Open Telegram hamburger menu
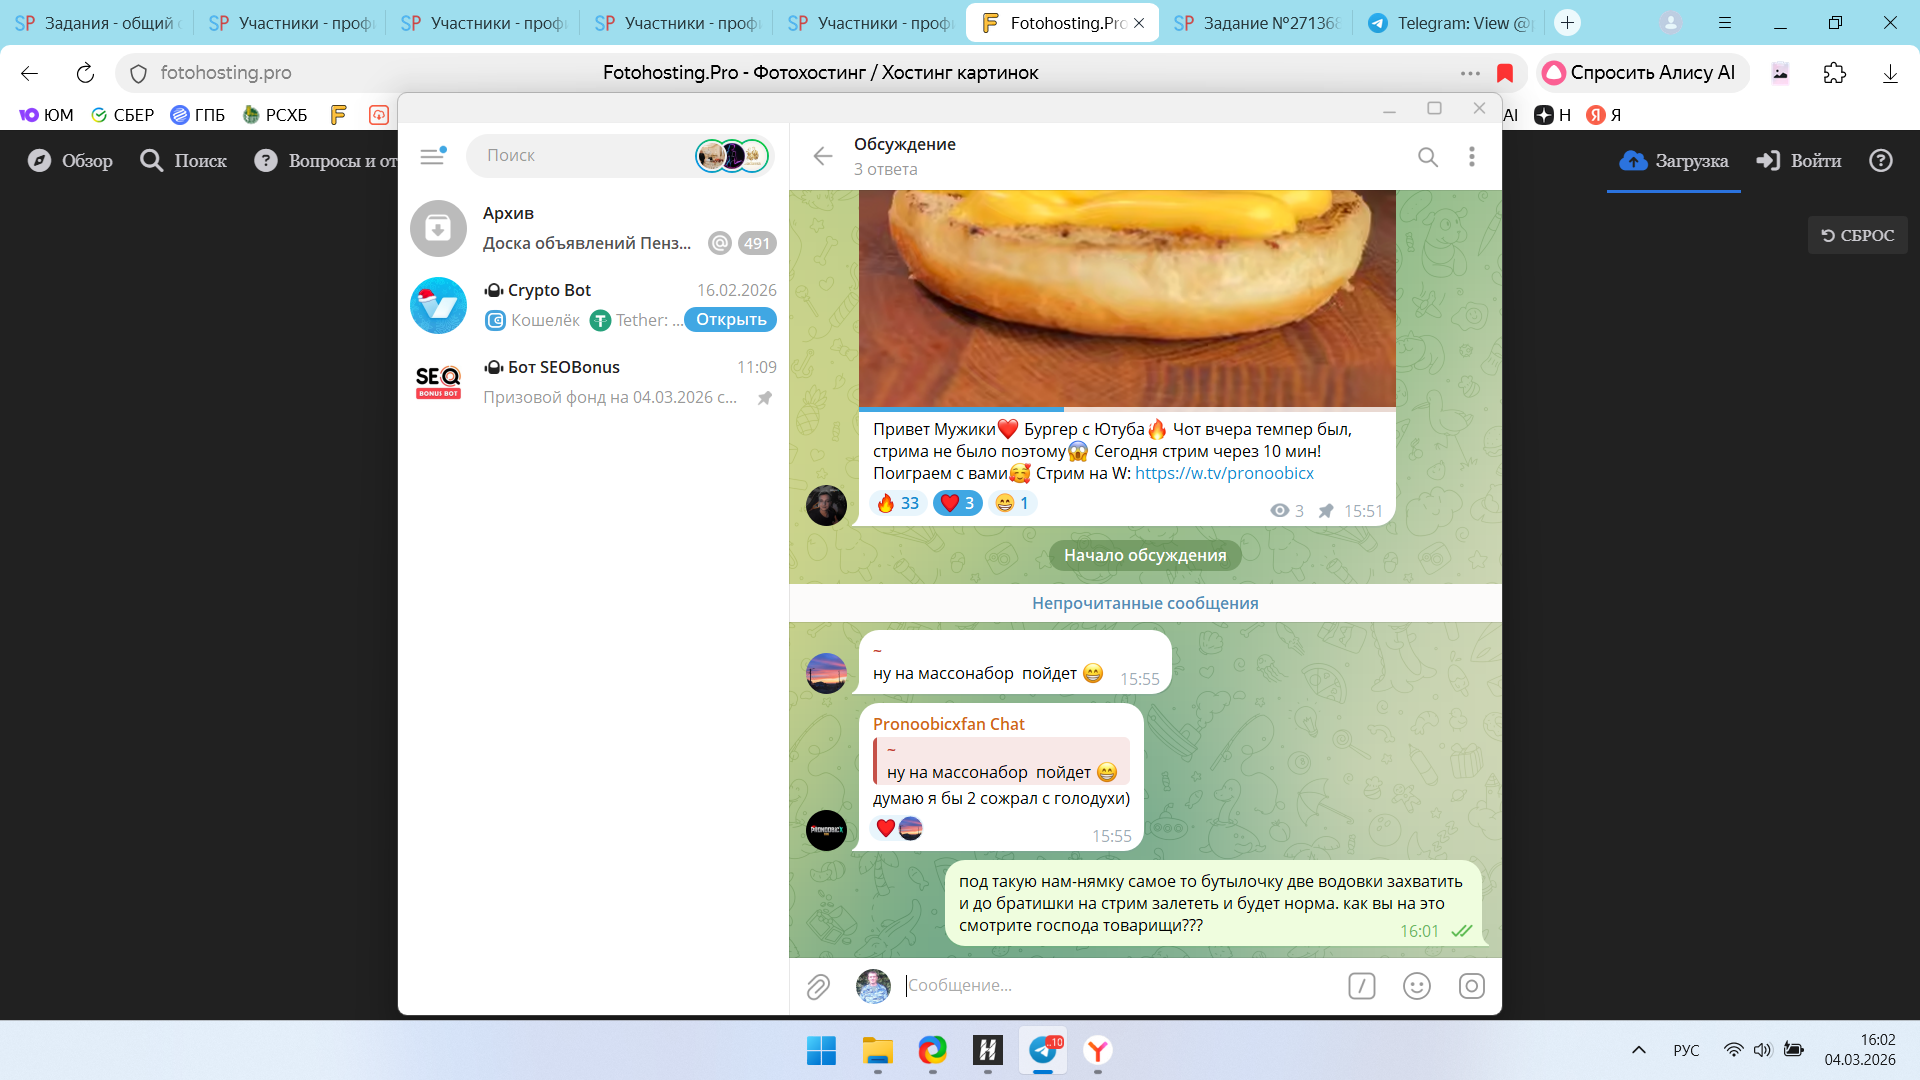Viewport: 1920px width, 1080px height. pos(432,156)
